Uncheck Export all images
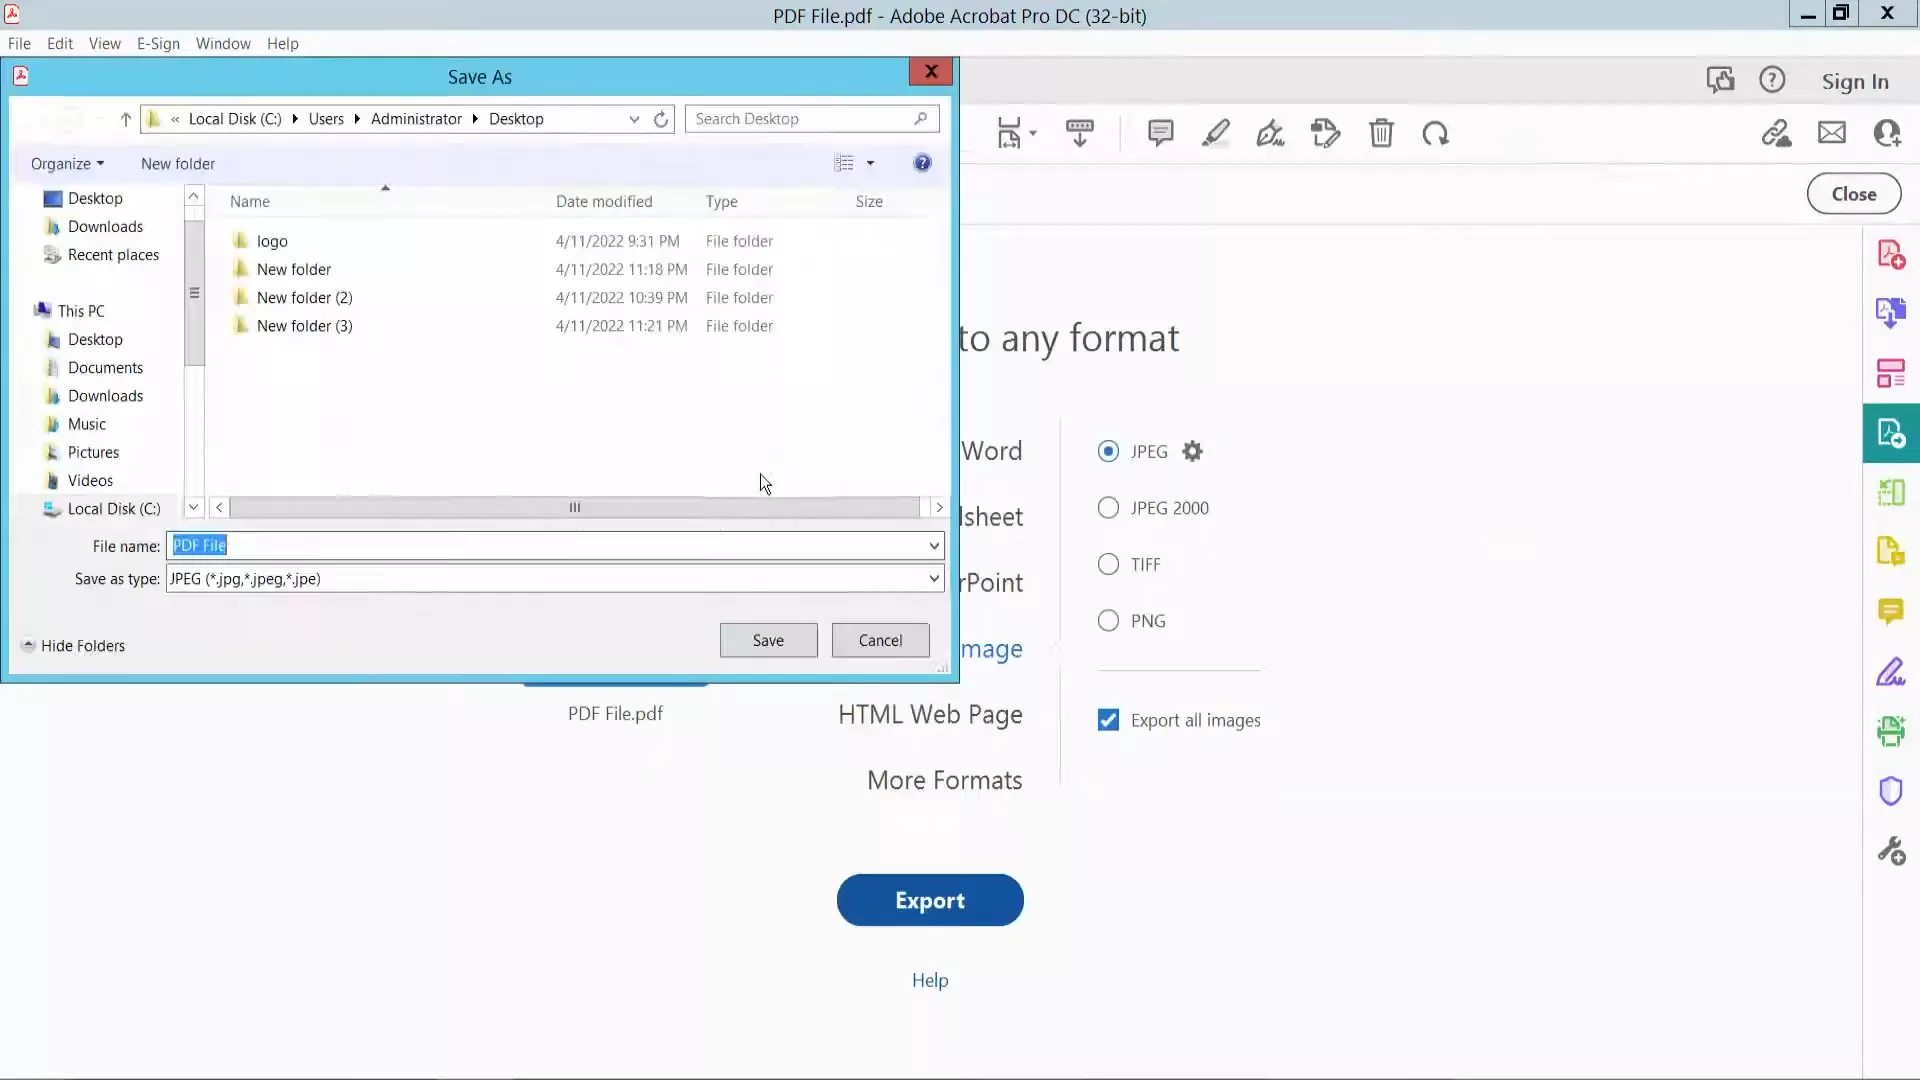The height and width of the screenshot is (1080, 1920). pyautogui.click(x=1108, y=720)
